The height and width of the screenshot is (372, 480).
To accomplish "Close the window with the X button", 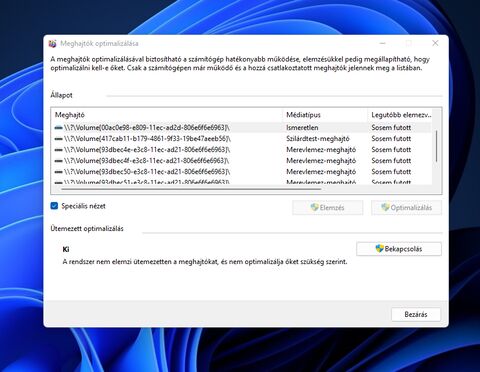I will click(x=435, y=43).
